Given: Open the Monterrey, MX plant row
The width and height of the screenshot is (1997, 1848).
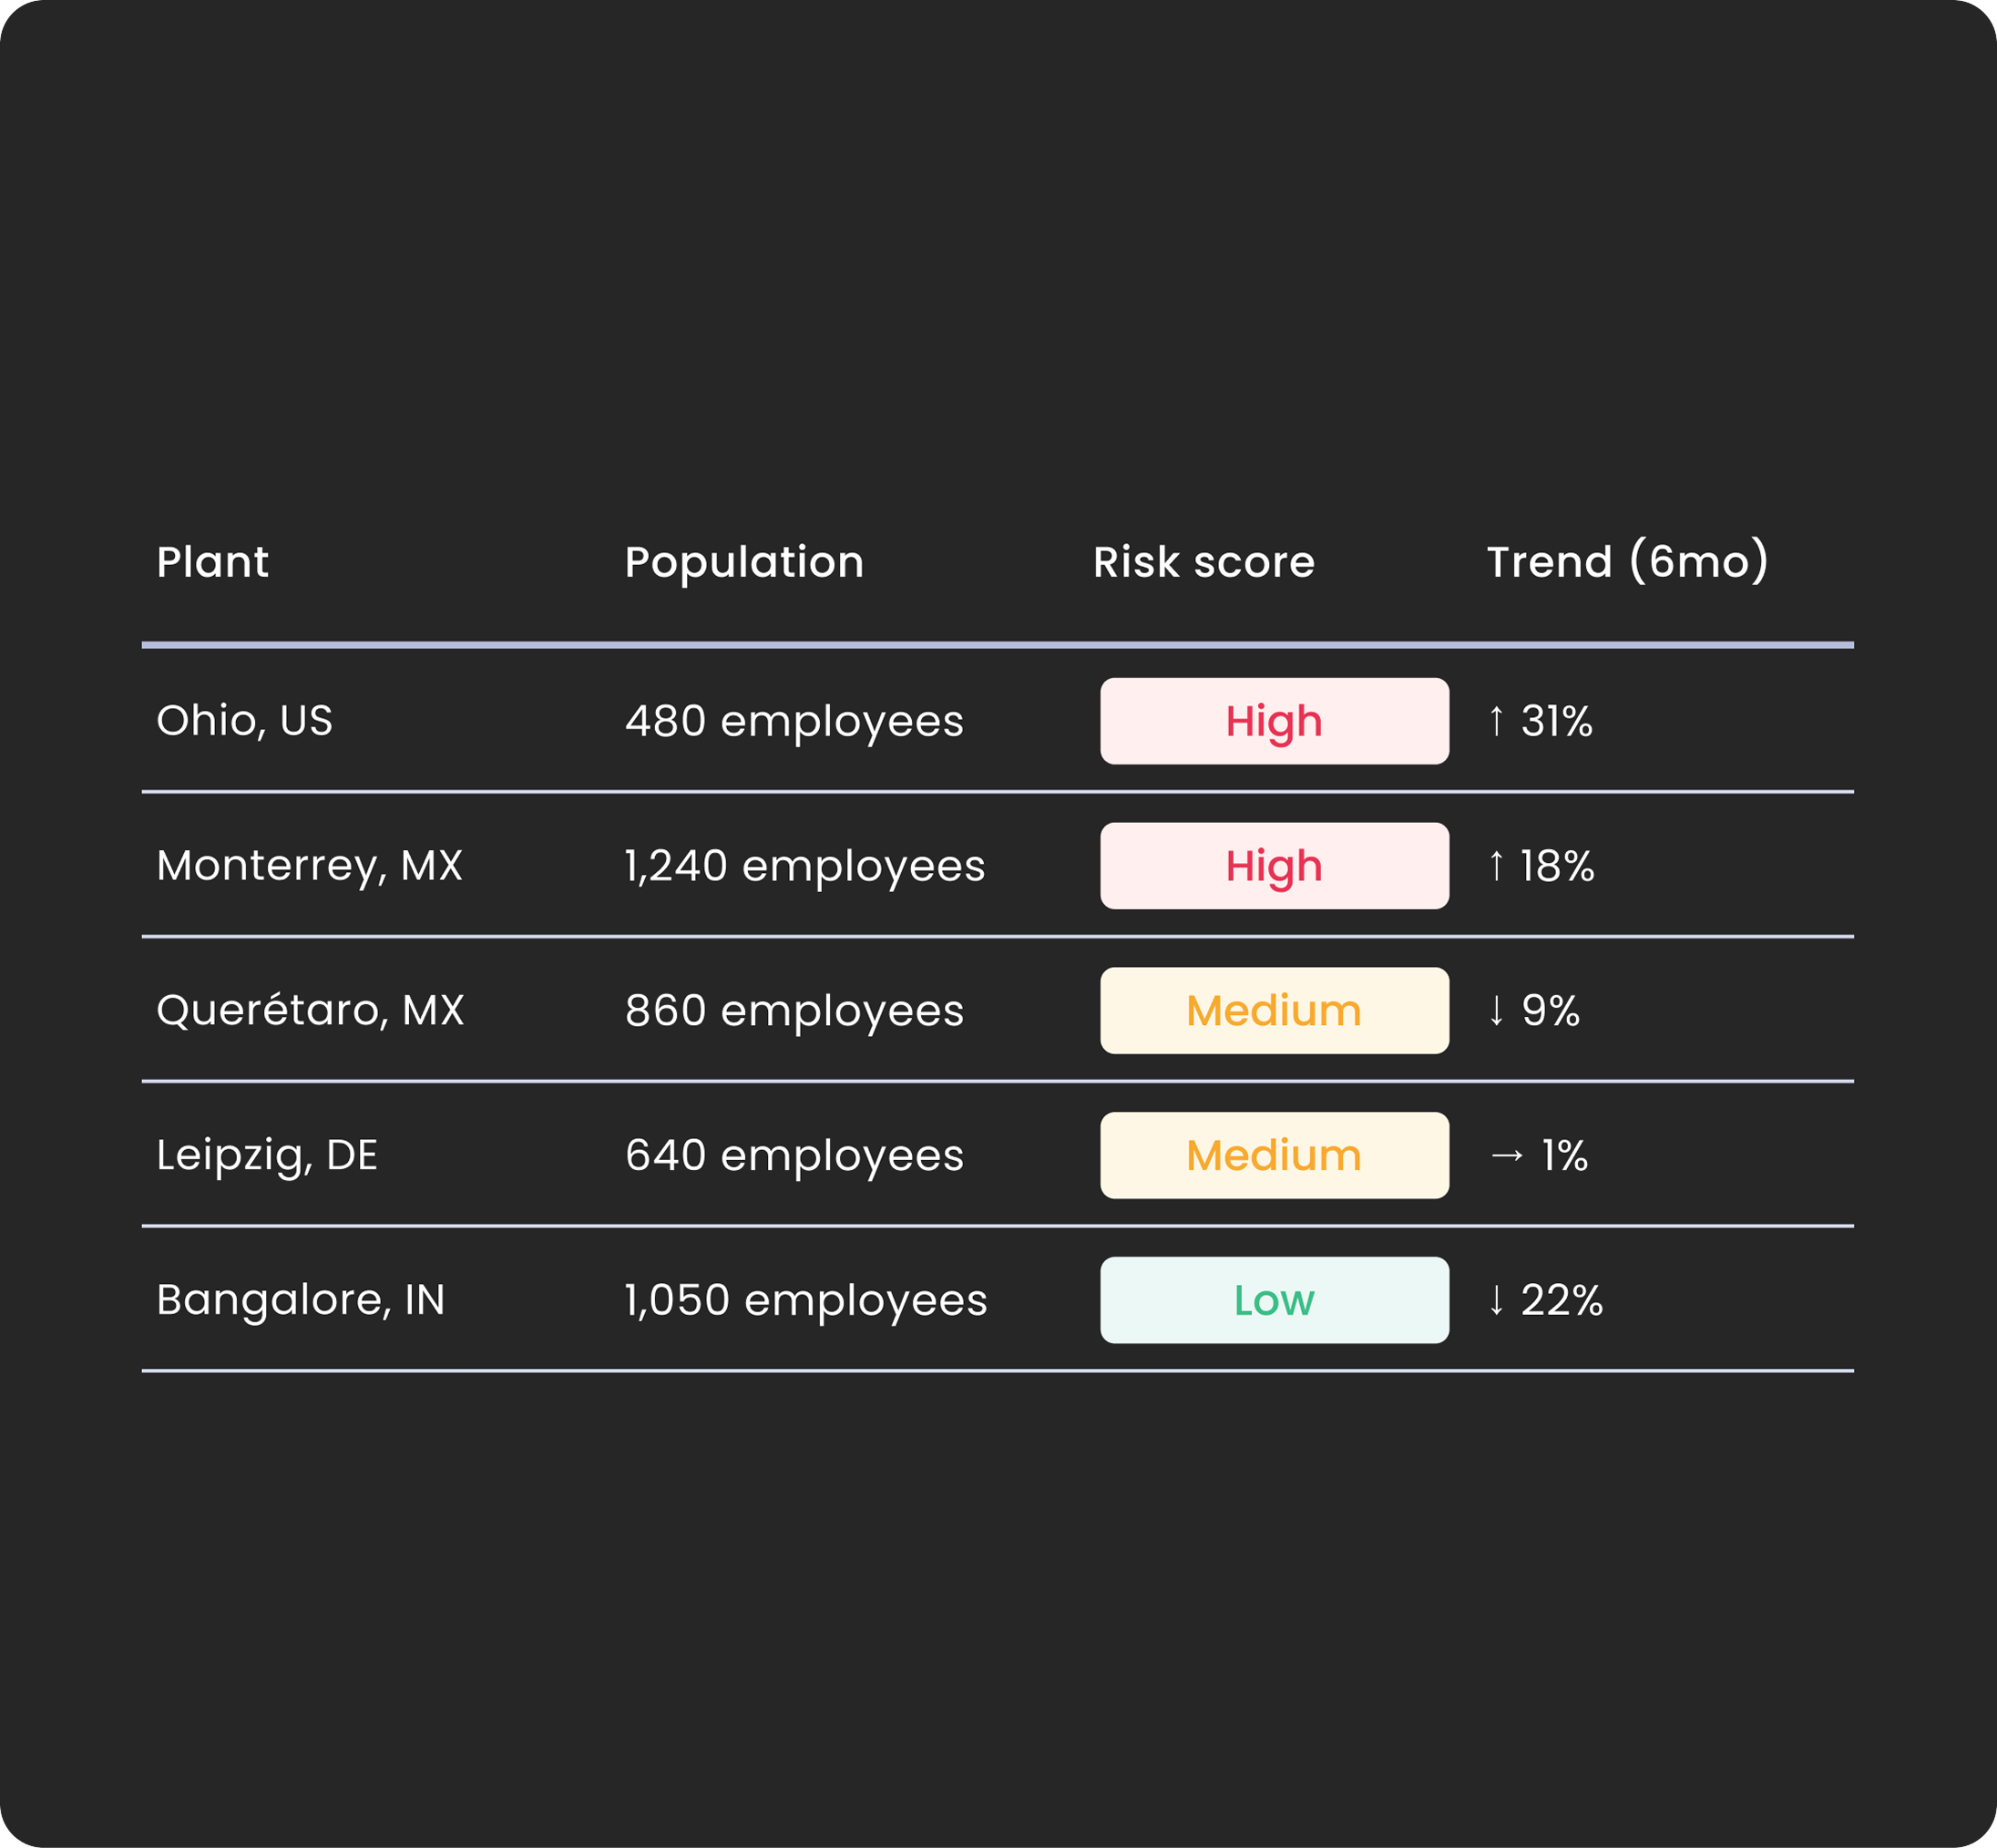Looking at the screenshot, I should pos(998,866).
